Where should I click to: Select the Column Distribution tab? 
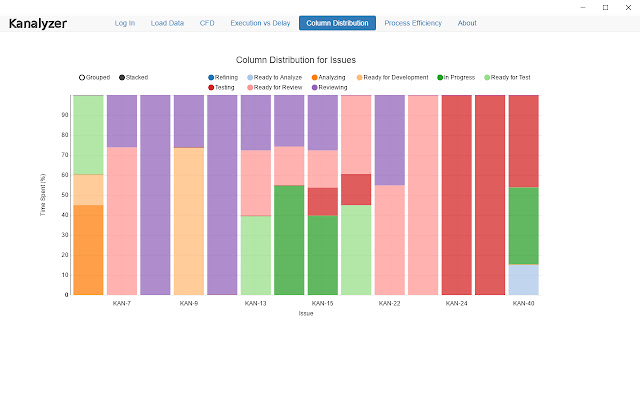pyautogui.click(x=337, y=22)
